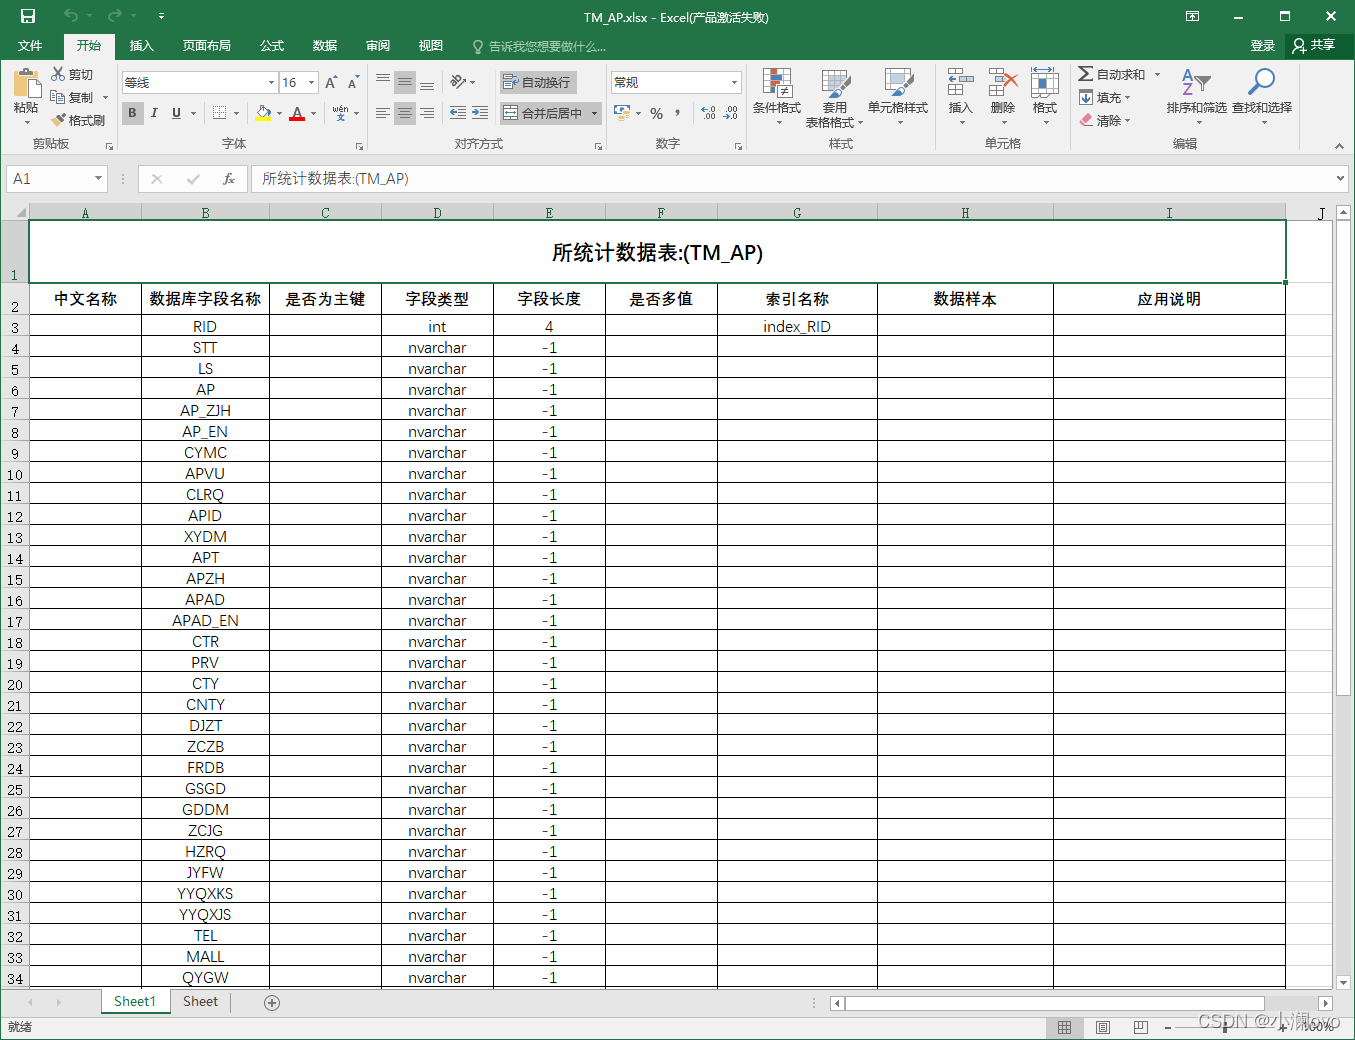Image resolution: width=1355 pixels, height=1040 pixels.
Task: Open Conditional Formatting (条件格式)
Action: click(777, 97)
